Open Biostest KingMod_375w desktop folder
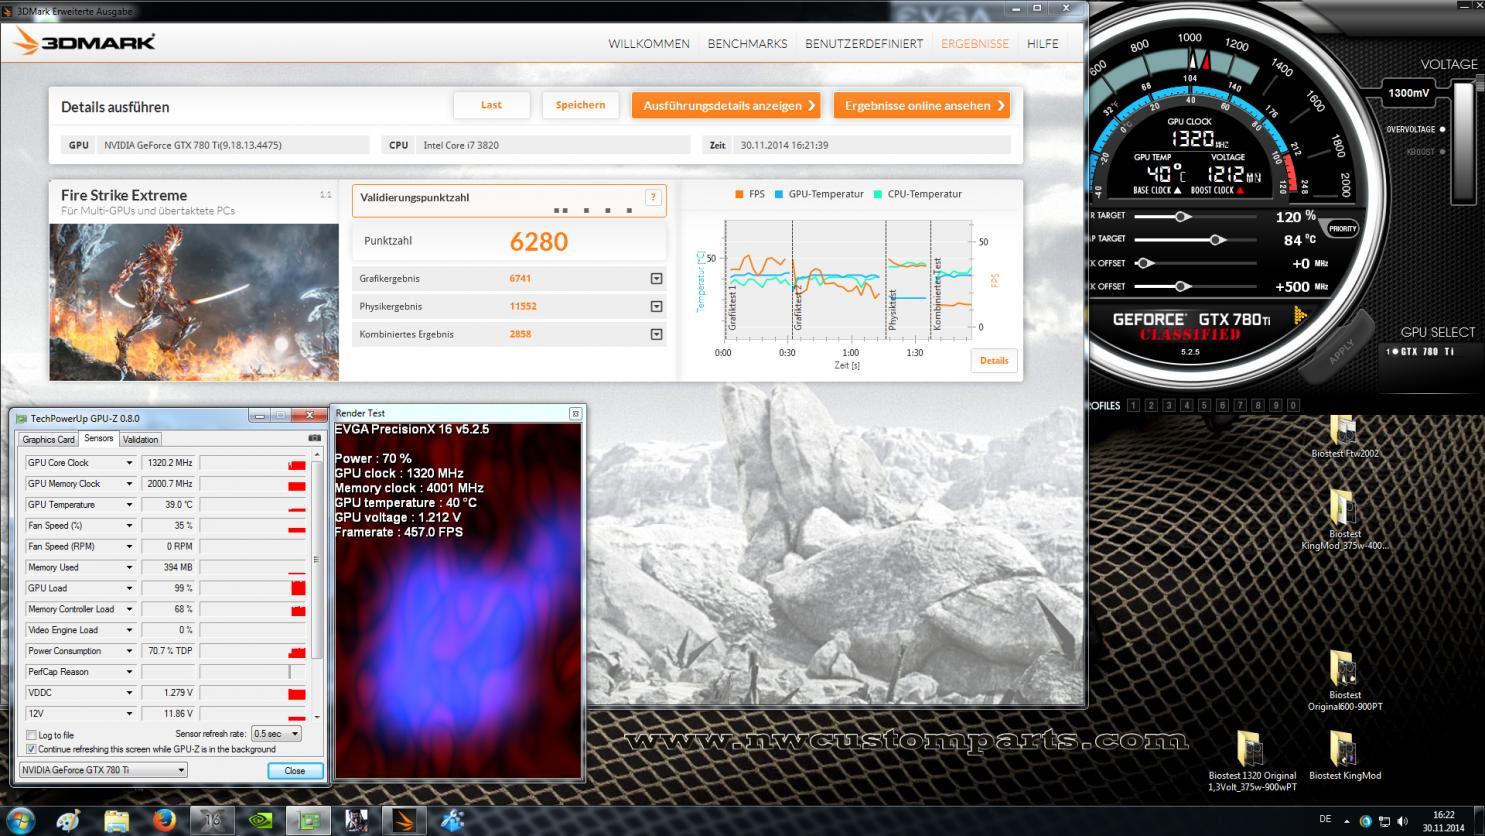This screenshot has width=1485, height=836. (1344, 520)
